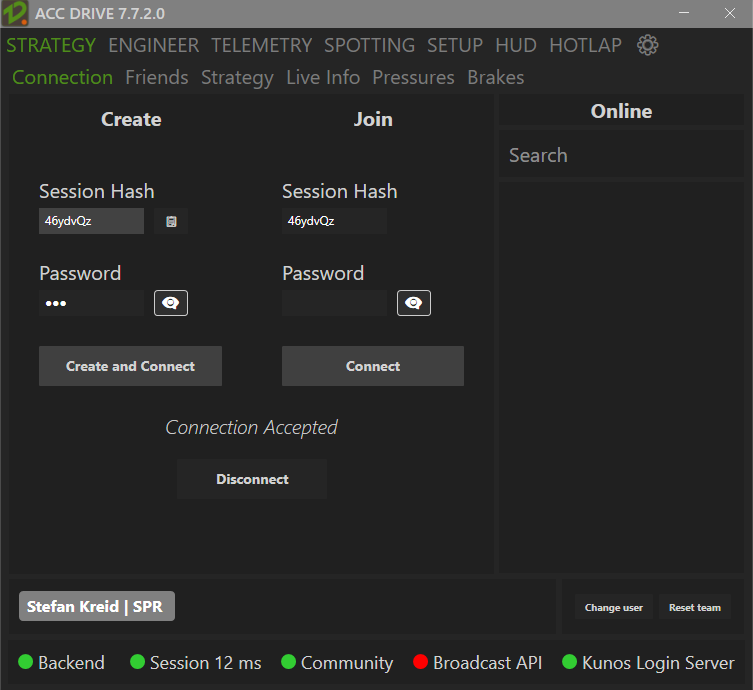
Task: Click the red Broadcast API status dot
Action: pos(420,662)
